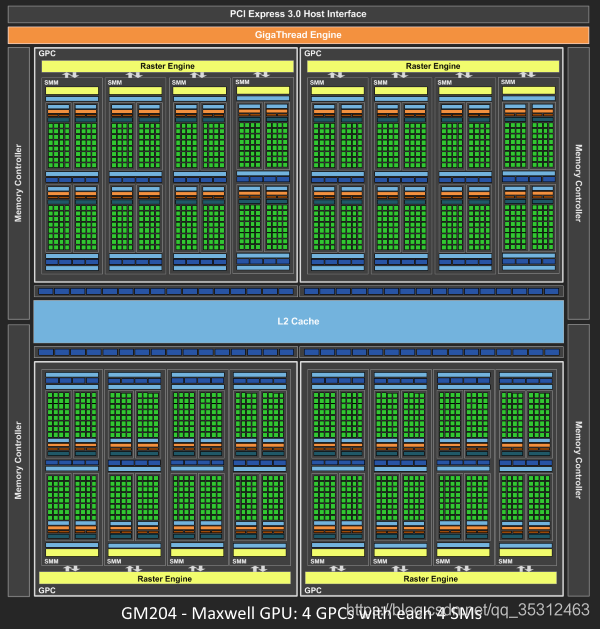Select the first SMM label in upper-right GPC
Viewport: 600px width, 629px height.
click(x=317, y=83)
